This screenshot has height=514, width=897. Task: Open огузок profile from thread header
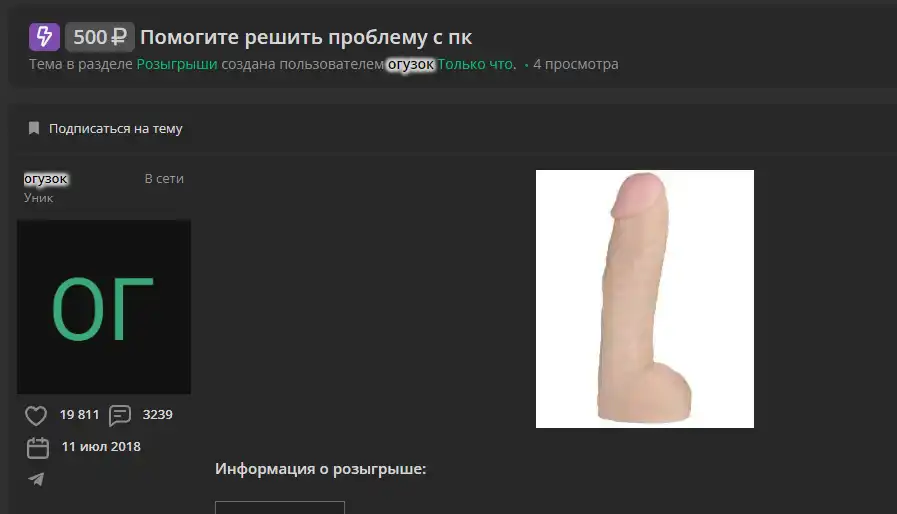[x=411, y=64]
